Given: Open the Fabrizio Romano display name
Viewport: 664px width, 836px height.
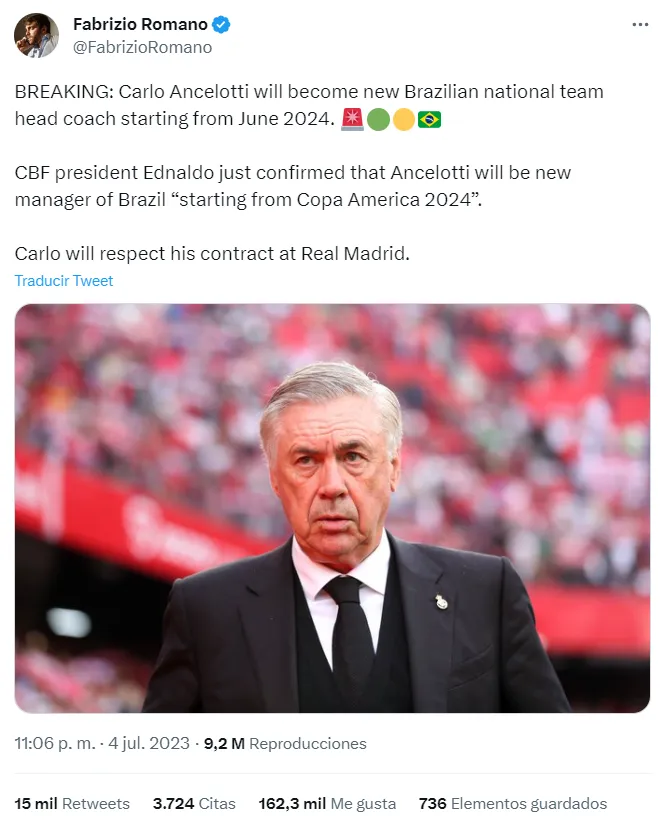Looking at the screenshot, I should (140, 25).
